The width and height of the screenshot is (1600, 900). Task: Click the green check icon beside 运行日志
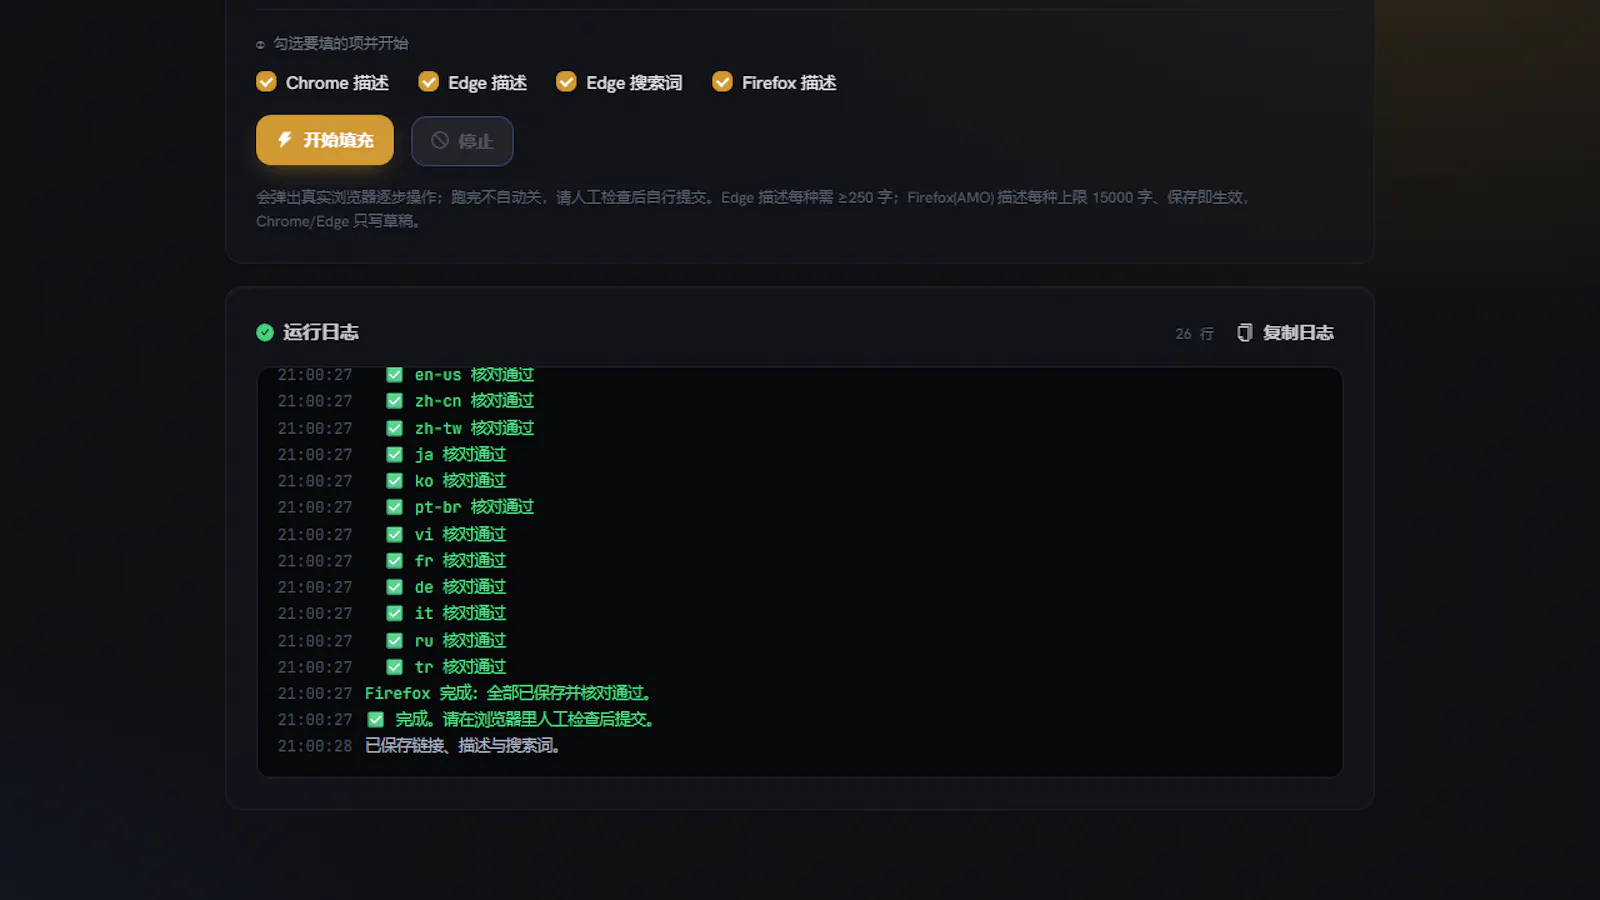265,332
